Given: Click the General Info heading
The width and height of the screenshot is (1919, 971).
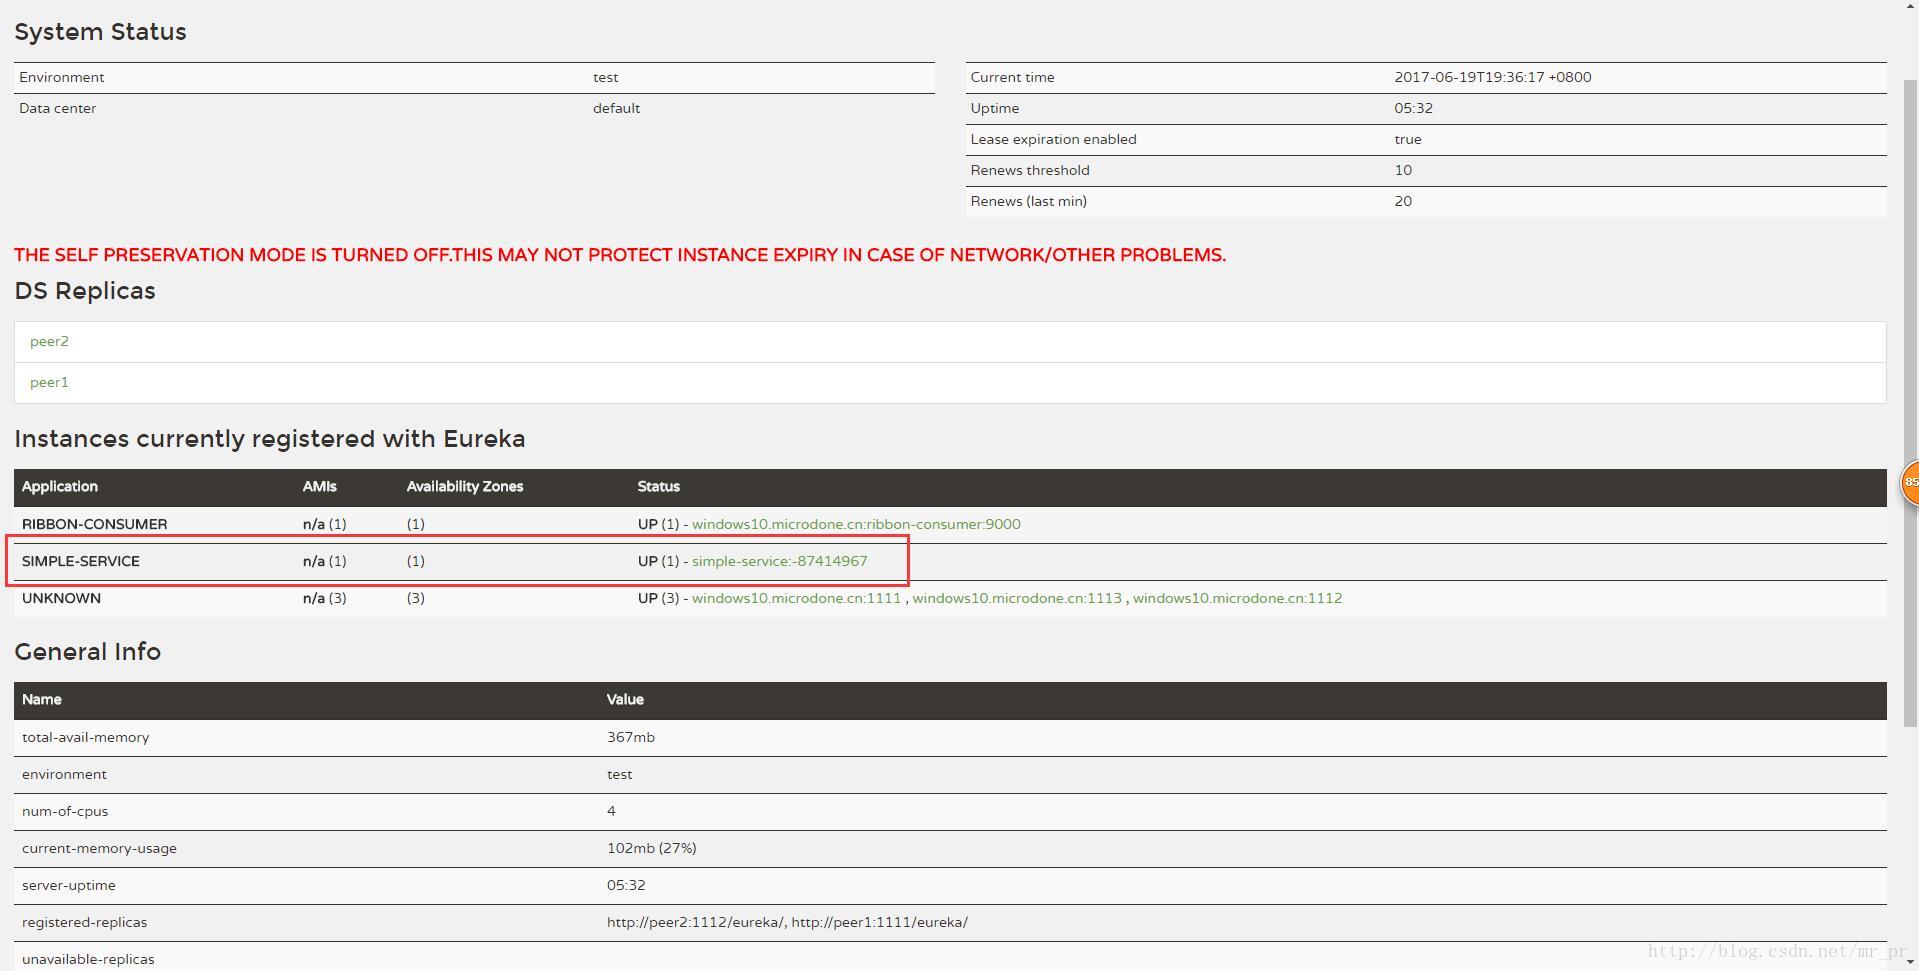Looking at the screenshot, I should (87, 652).
